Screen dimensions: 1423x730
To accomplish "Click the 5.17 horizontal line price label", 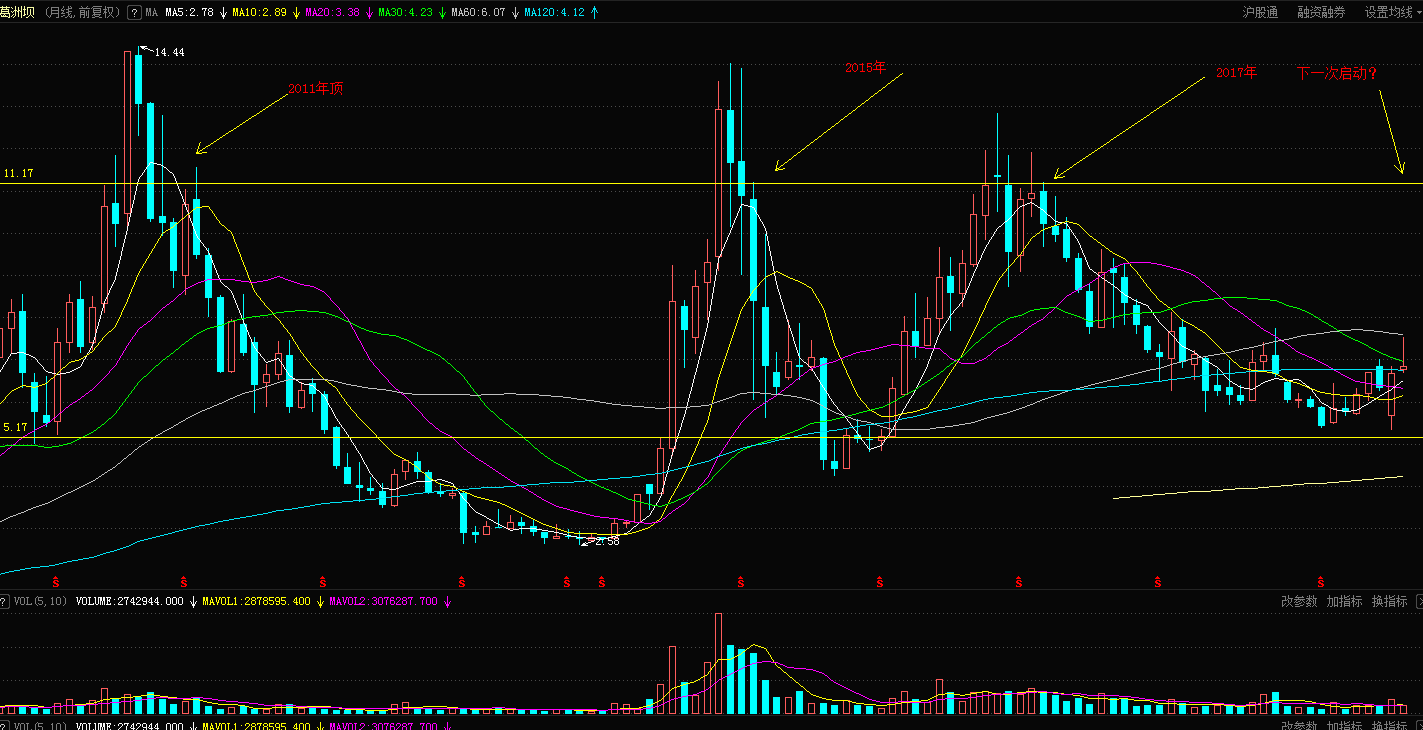I will pos(15,427).
